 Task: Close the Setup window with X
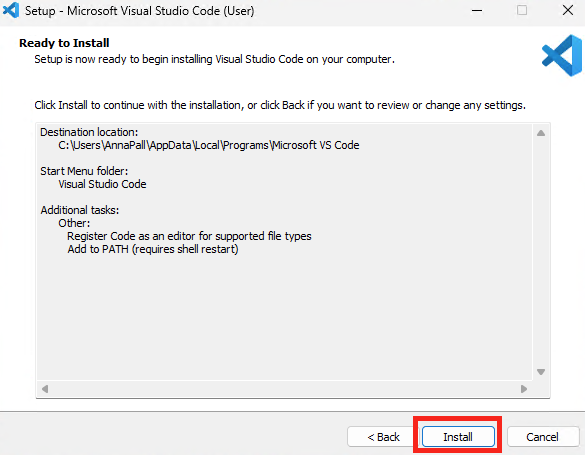pyautogui.click(x=568, y=10)
